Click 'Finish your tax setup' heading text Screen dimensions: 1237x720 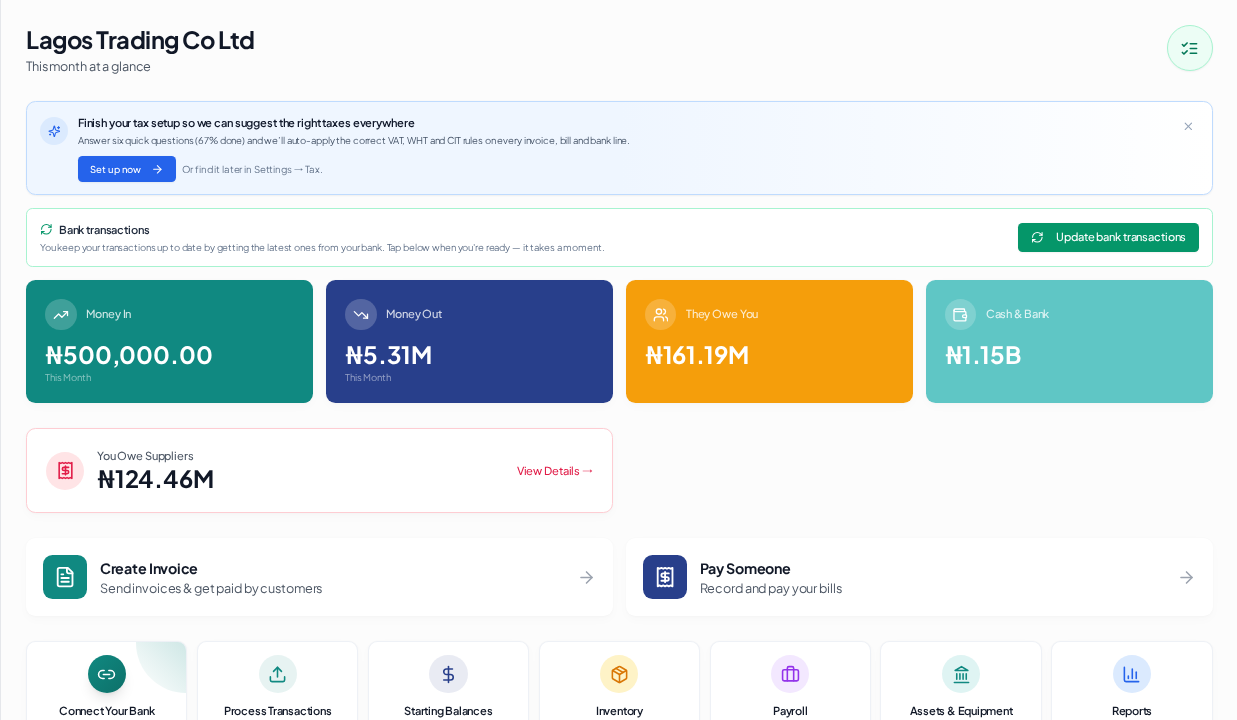[x=246, y=123]
